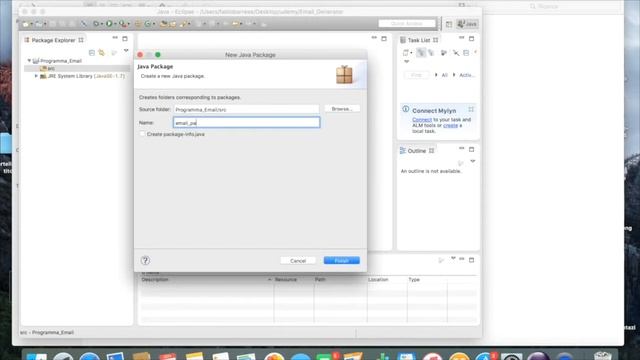Close the Connect Mylyn notice
The width and height of the screenshot is (640, 360).
click(471, 109)
